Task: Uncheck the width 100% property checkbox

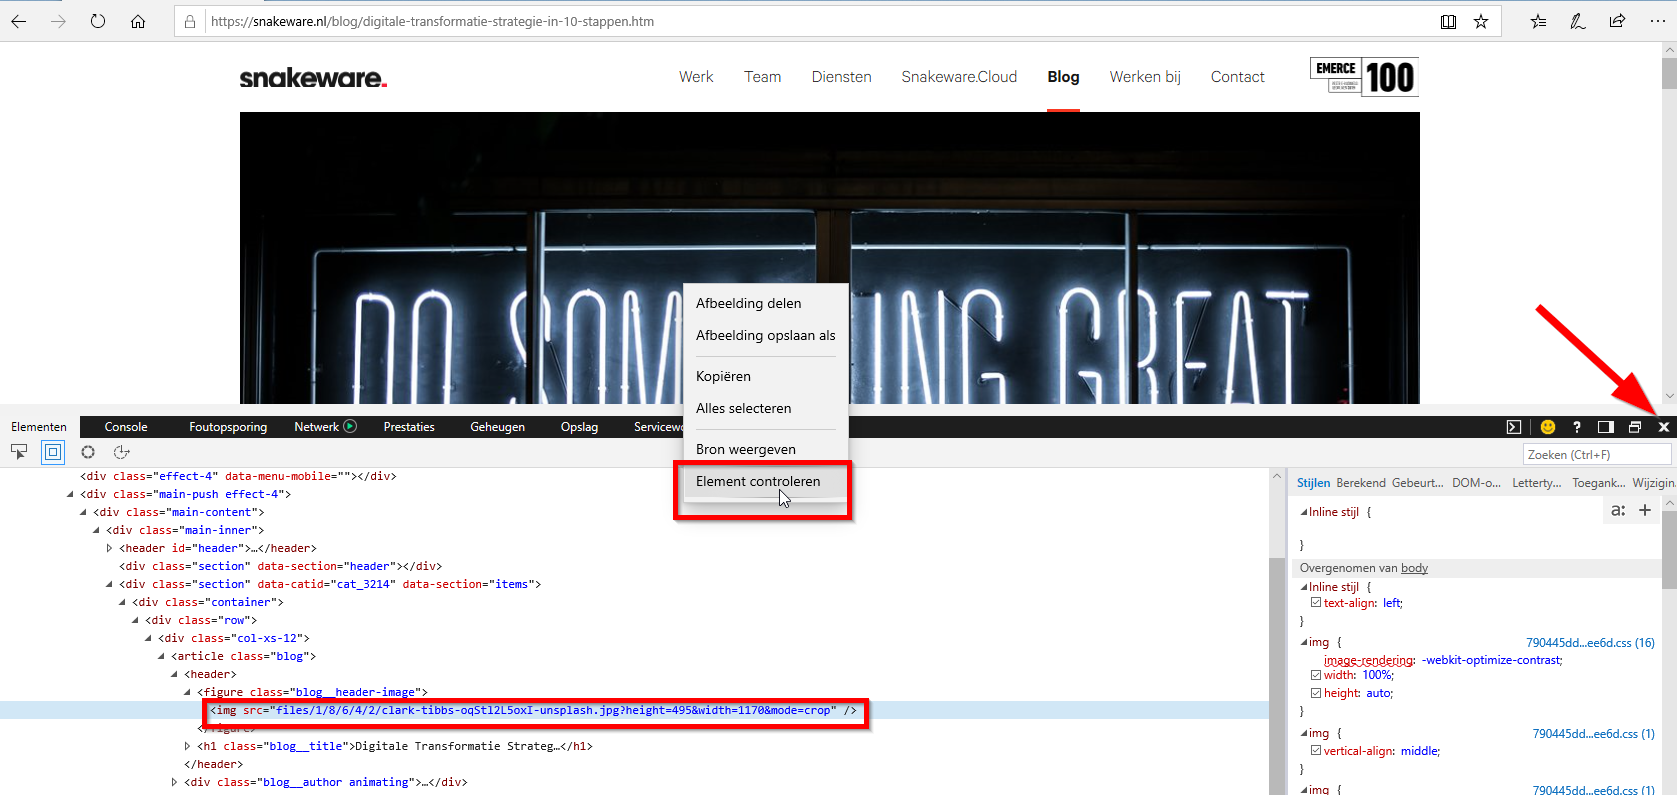Action: coord(1316,675)
